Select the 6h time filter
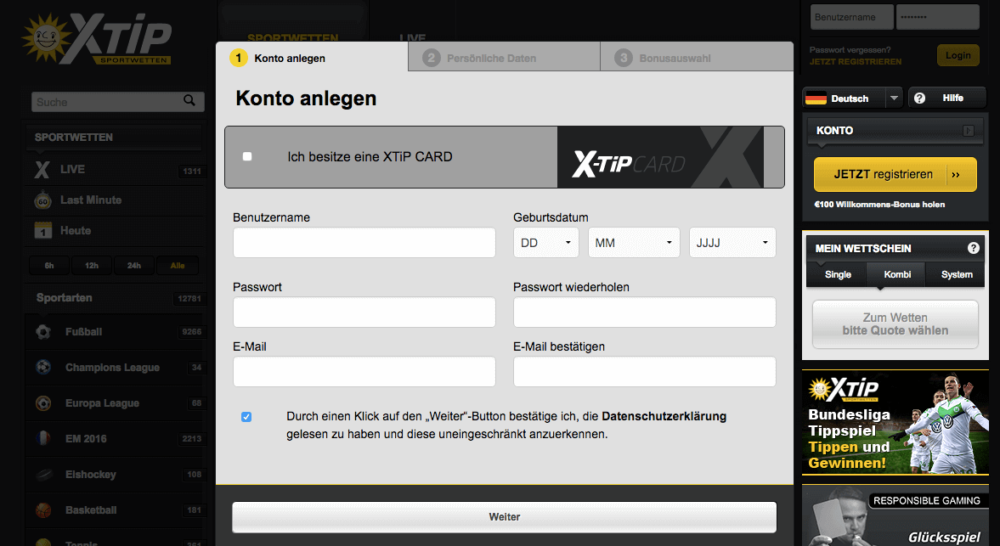 click(x=49, y=265)
